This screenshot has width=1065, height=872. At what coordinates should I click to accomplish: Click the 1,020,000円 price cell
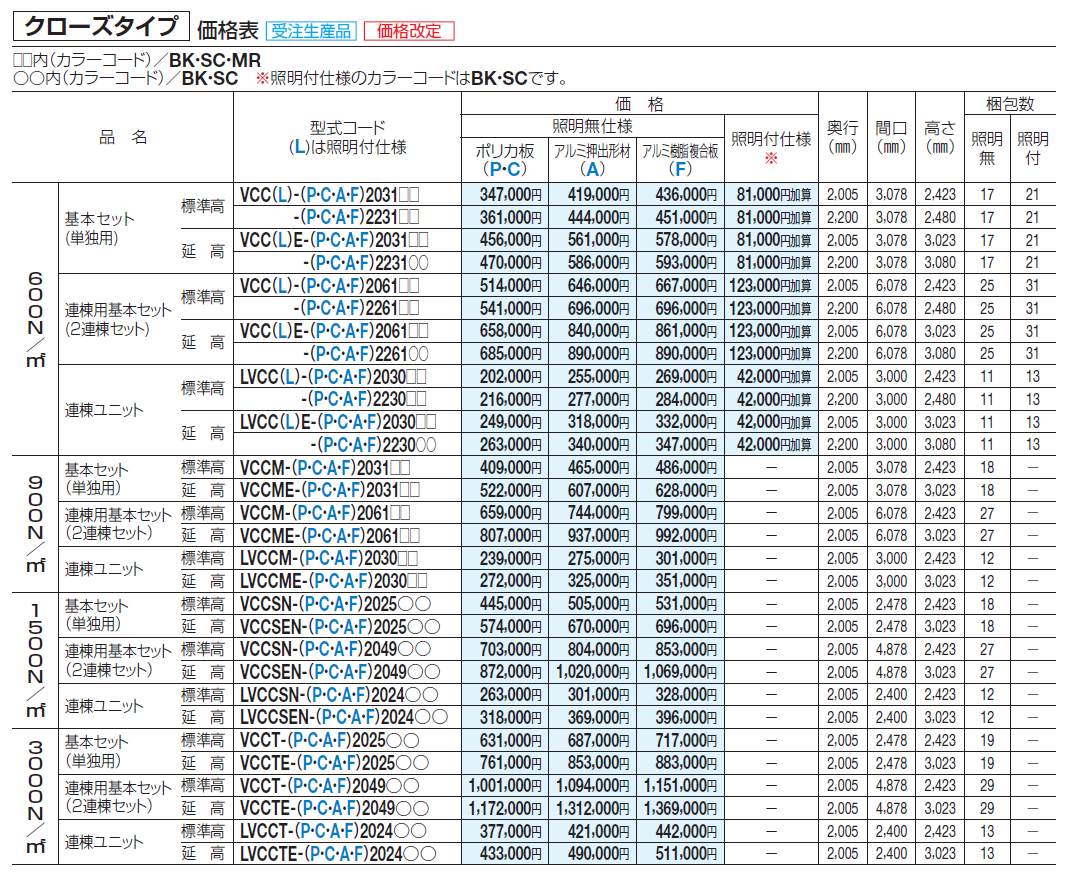[592, 672]
